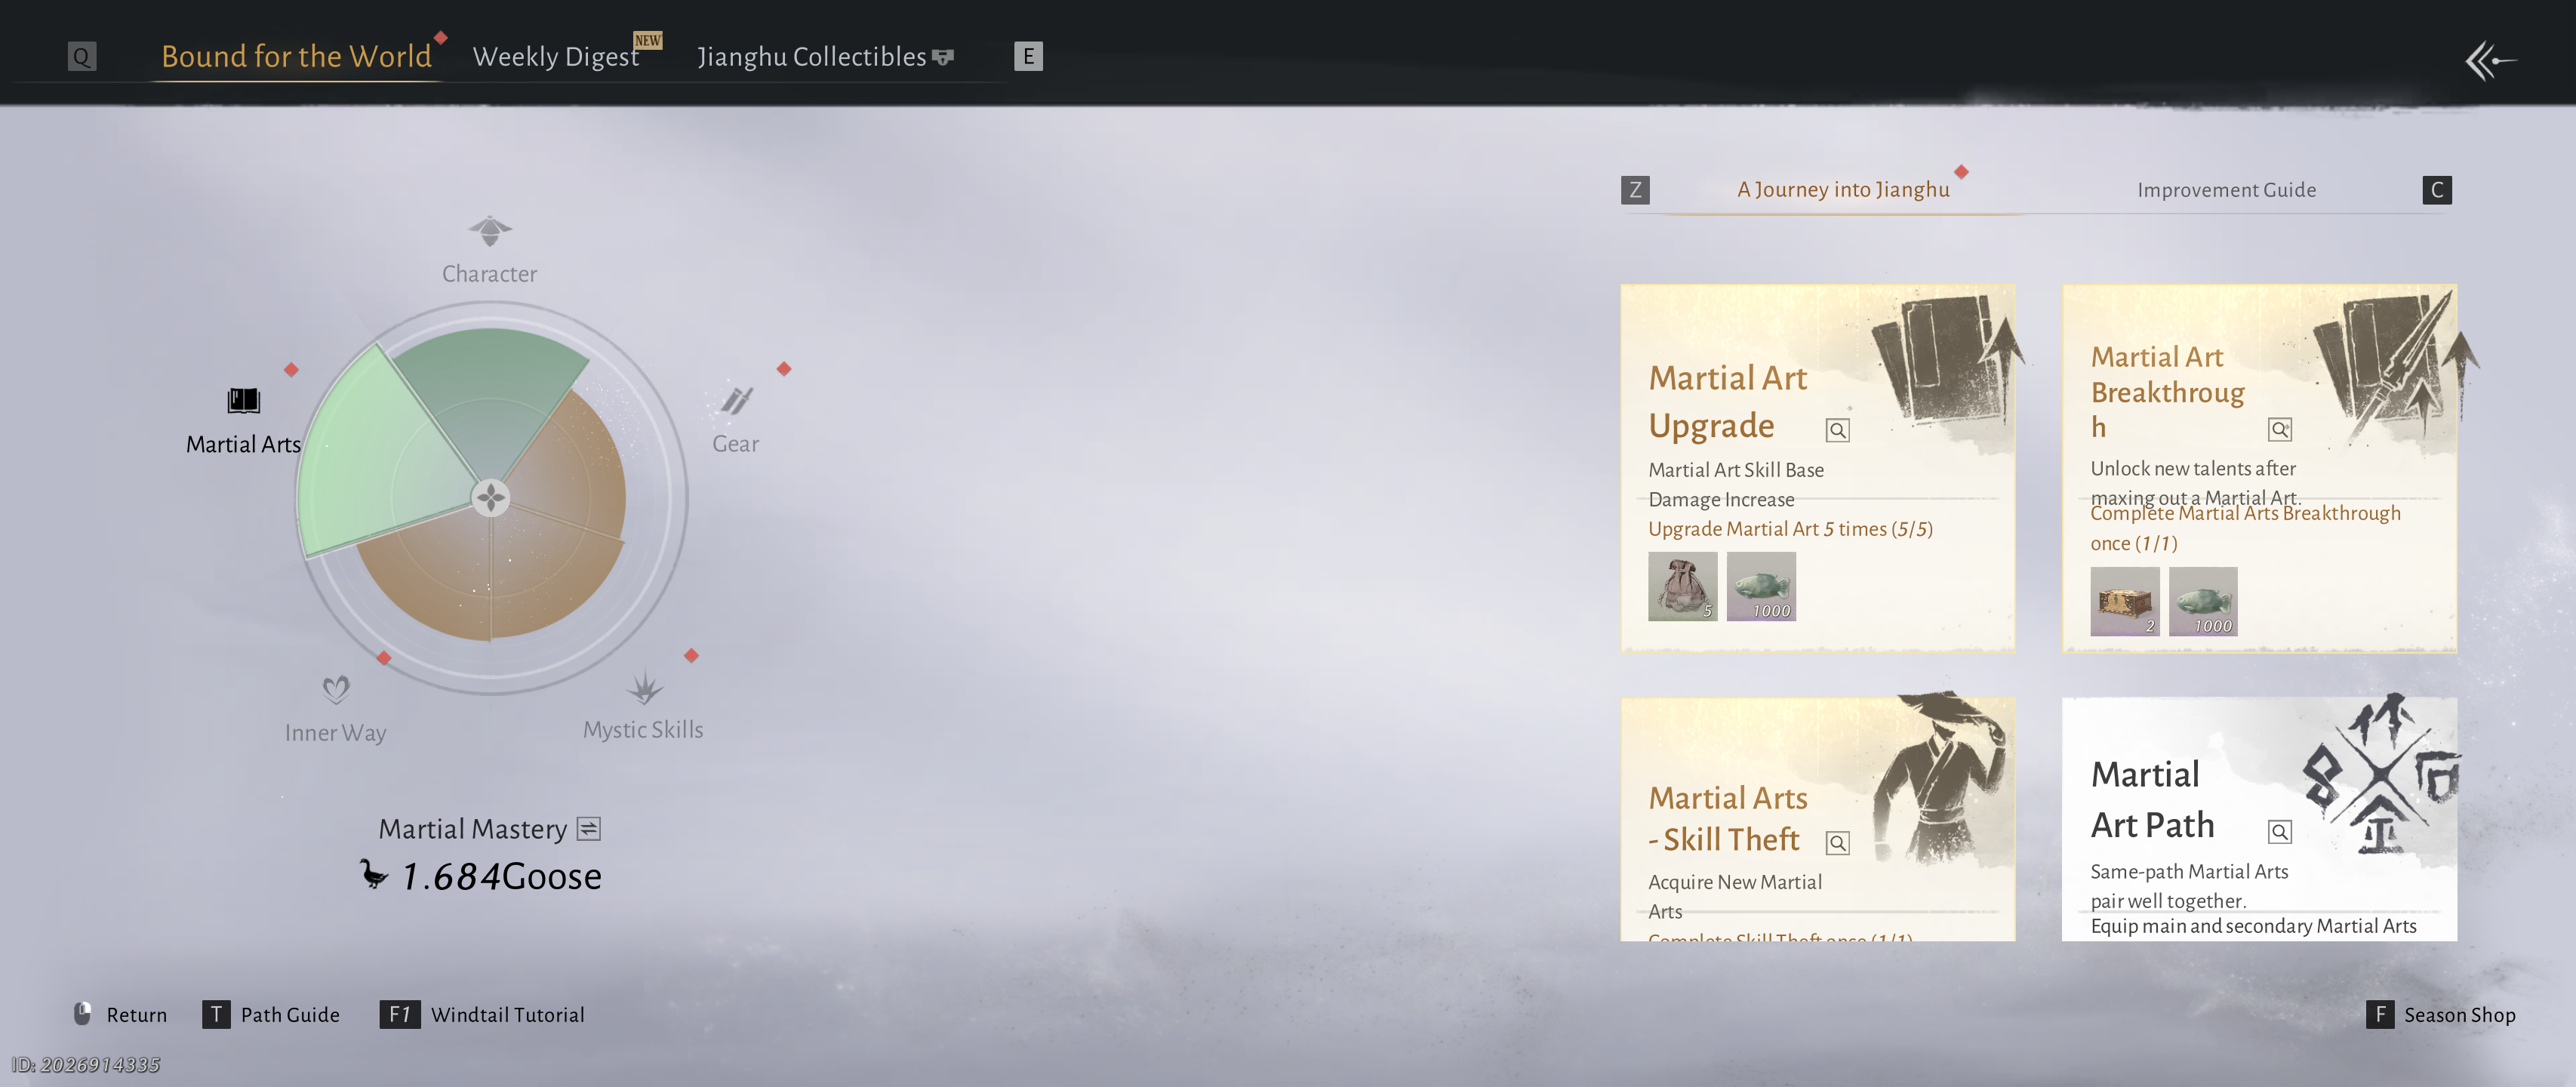The width and height of the screenshot is (2576, 1087).
Task: Toggle the Martial Mastery switch icon
Action: coord(589,828)
